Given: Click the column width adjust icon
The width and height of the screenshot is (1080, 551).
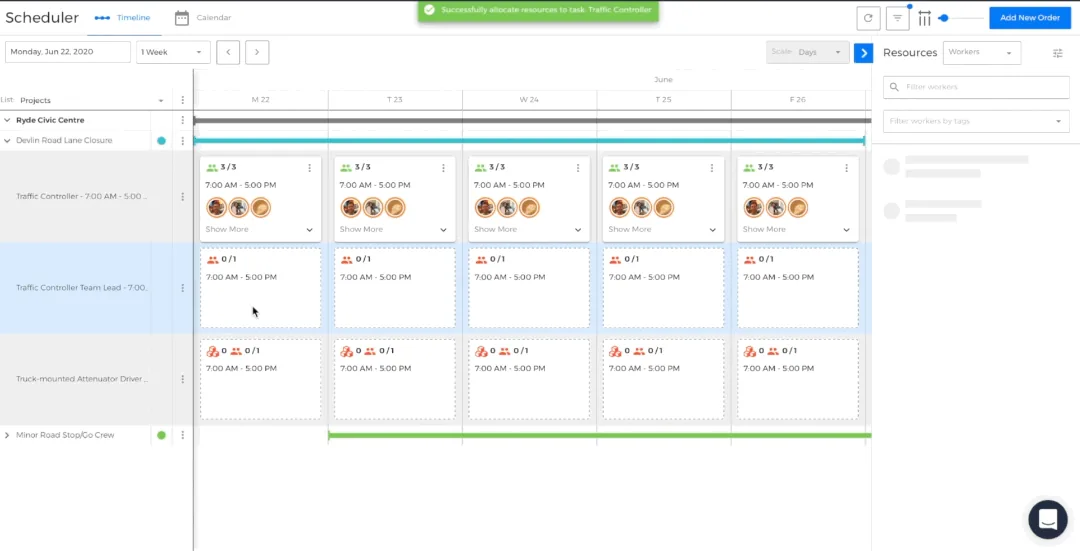Looking at the screenshot, I should pyautogui.click(x=924, y=18).
